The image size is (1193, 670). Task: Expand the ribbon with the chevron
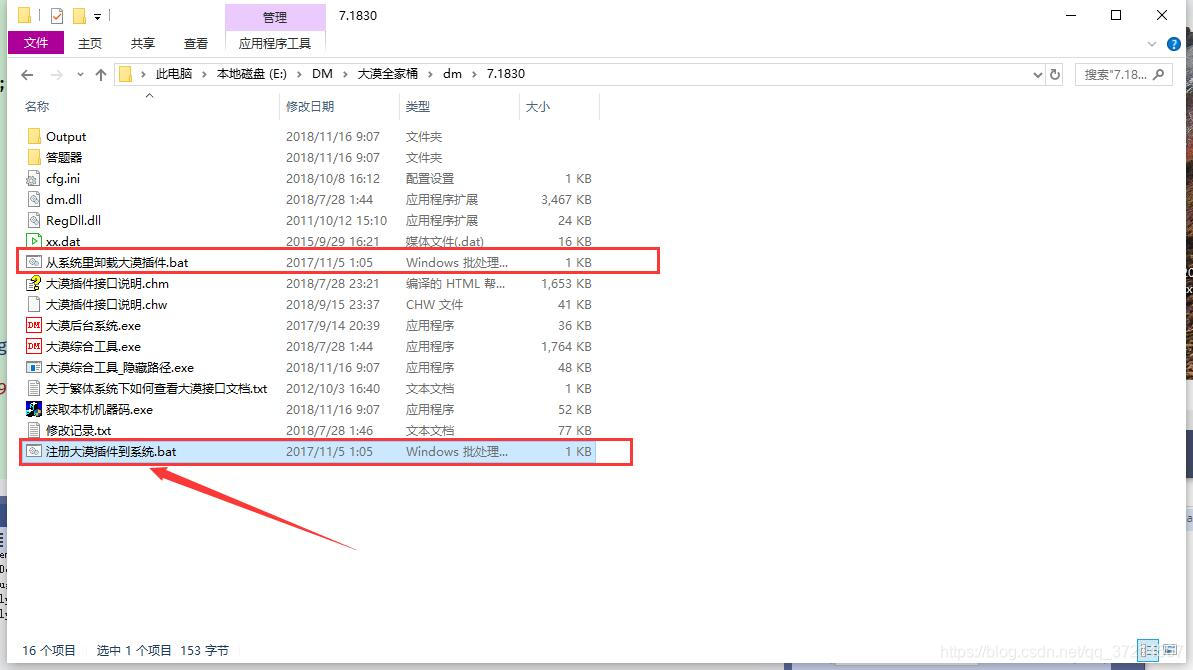1151,44
